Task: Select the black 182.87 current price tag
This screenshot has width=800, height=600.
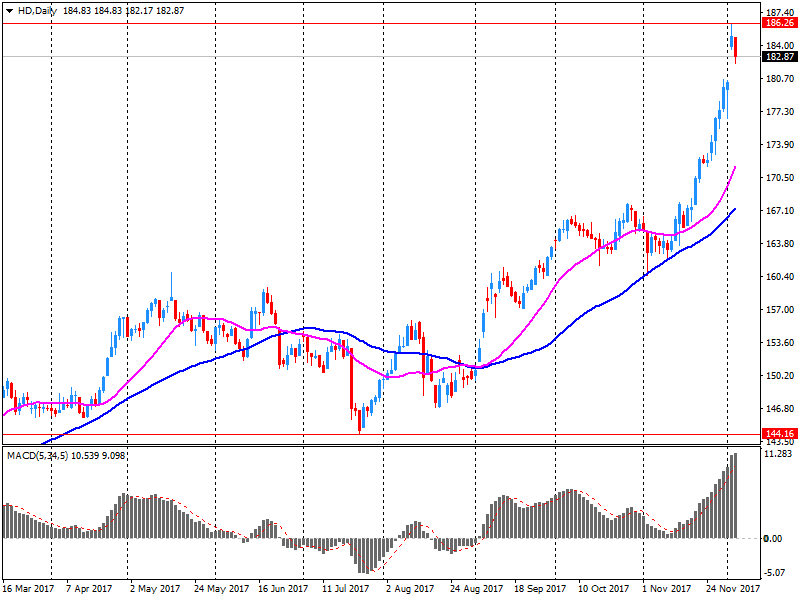Action: [778, 57]
